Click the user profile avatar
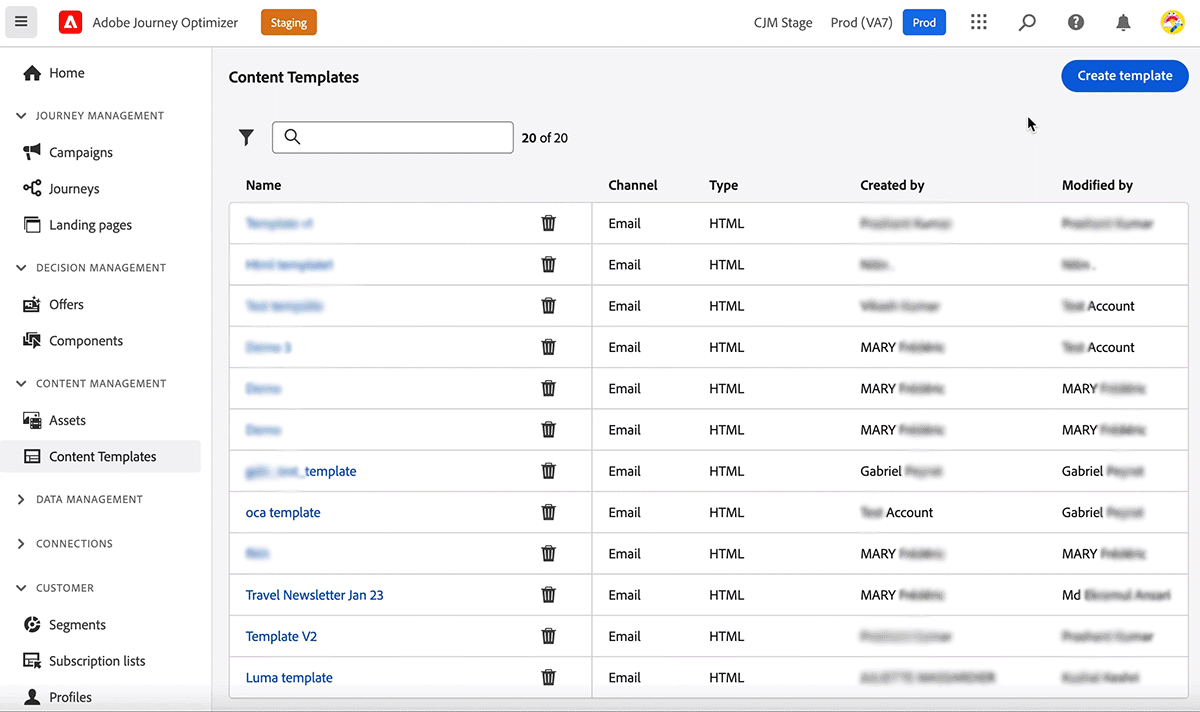This screenshot has width=1200, height=712. (1172, 22)
